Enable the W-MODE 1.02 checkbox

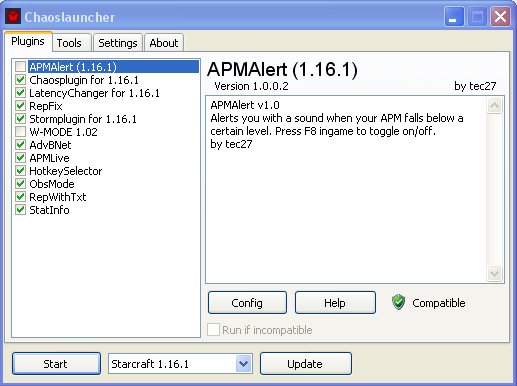tap(20, 132)
